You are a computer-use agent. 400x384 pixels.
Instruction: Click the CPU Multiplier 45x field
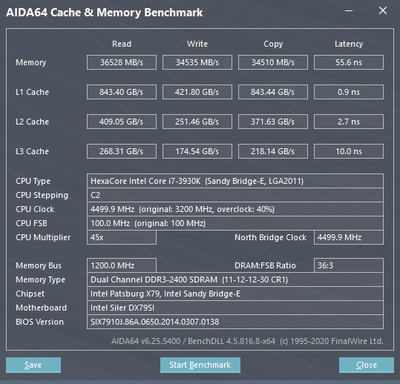coord(122,237)
